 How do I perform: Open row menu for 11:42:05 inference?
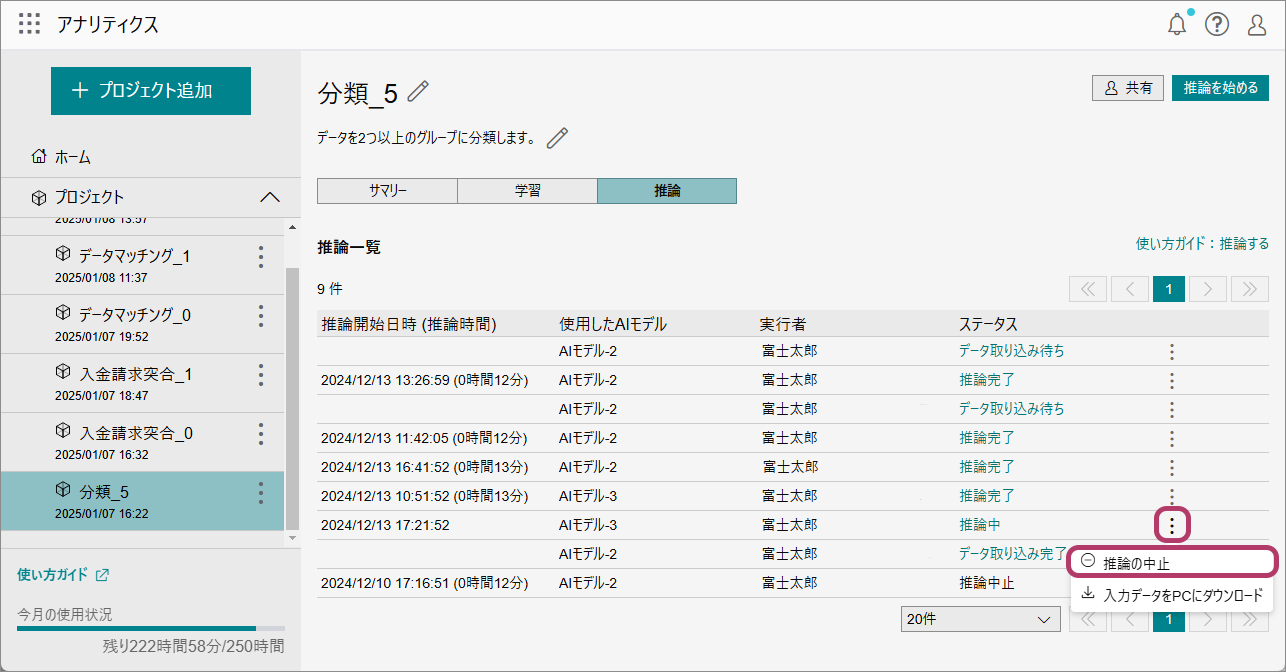click(x=1171, y=438)
